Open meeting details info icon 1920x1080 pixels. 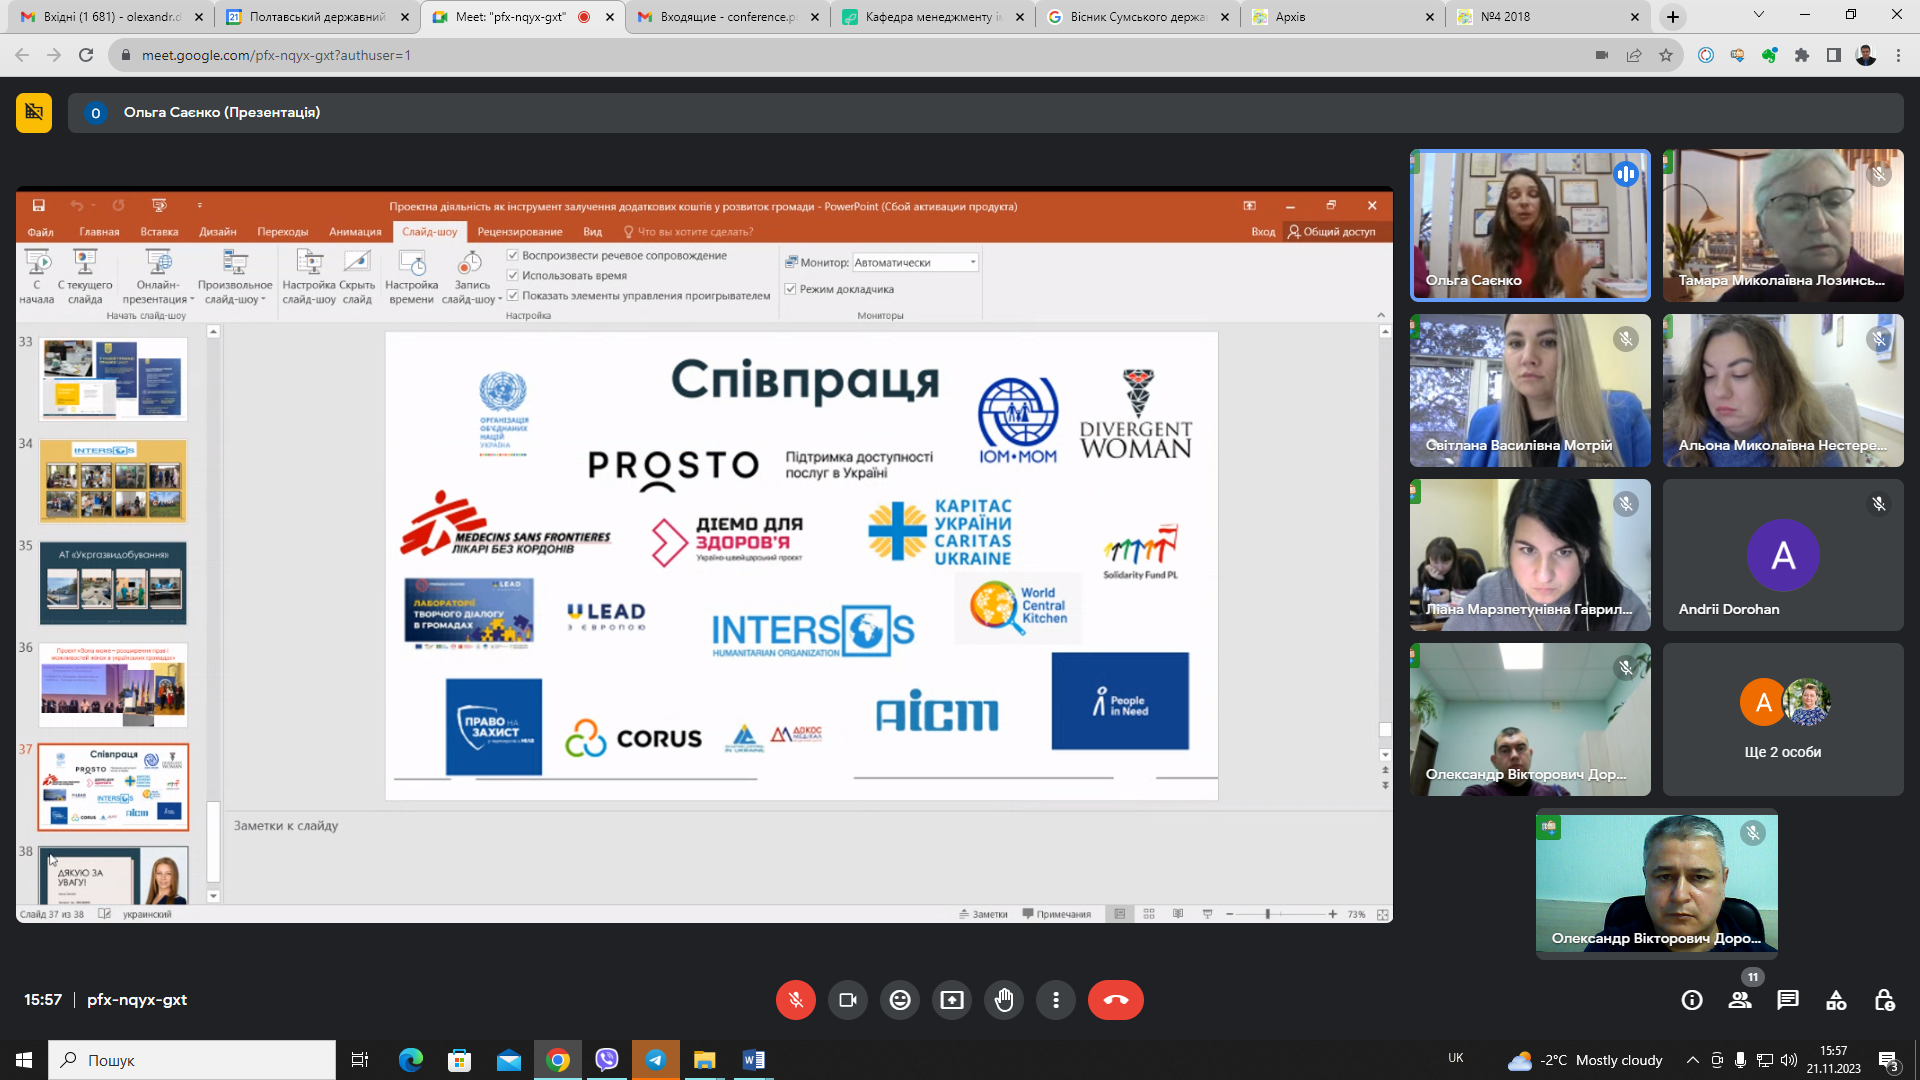1692,1000
